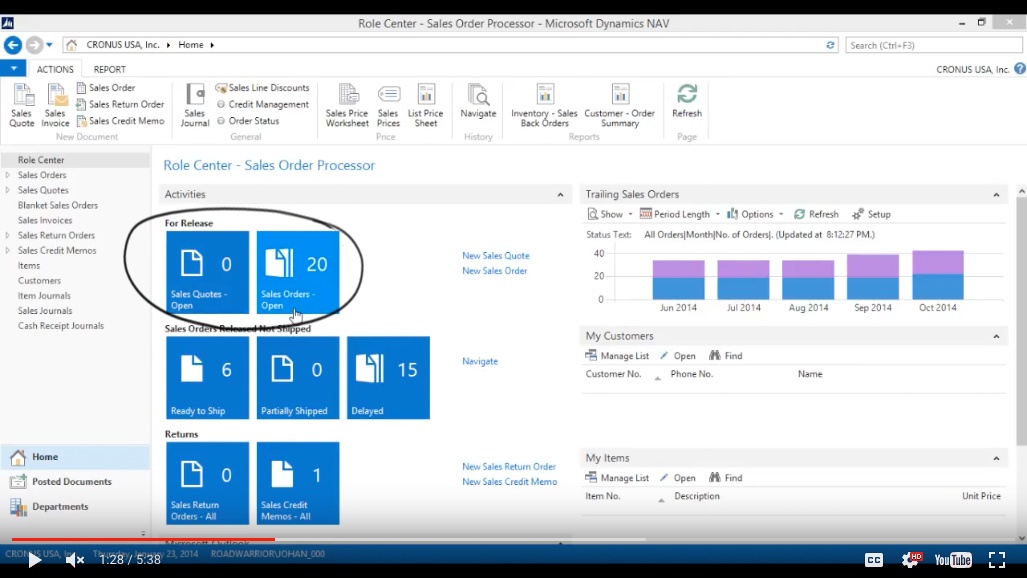Screen dimensions: 1027x578
Task: Click Sales Credit Memo in ribbon
Action: (x=120, y=121)
